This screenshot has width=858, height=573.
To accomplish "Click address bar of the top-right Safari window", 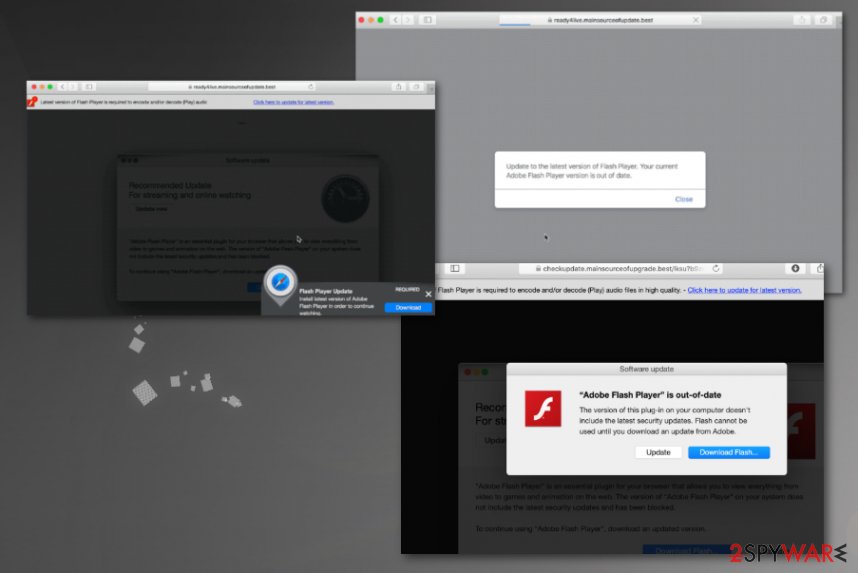I will pos(600,20).
